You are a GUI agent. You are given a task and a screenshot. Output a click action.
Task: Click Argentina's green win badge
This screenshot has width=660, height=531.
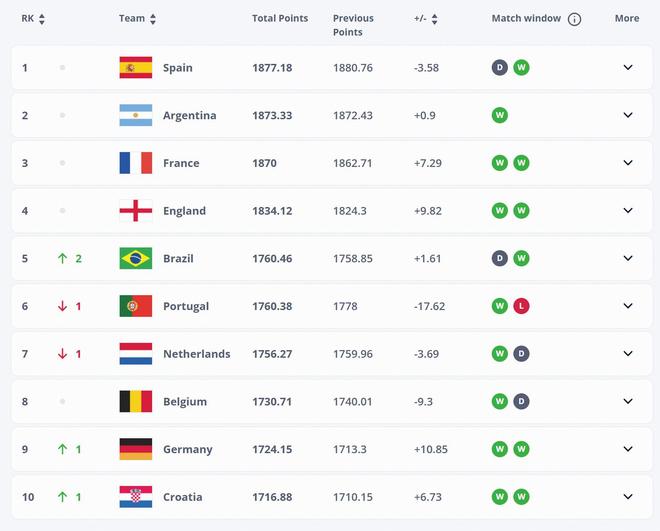[x=500, y=115]
